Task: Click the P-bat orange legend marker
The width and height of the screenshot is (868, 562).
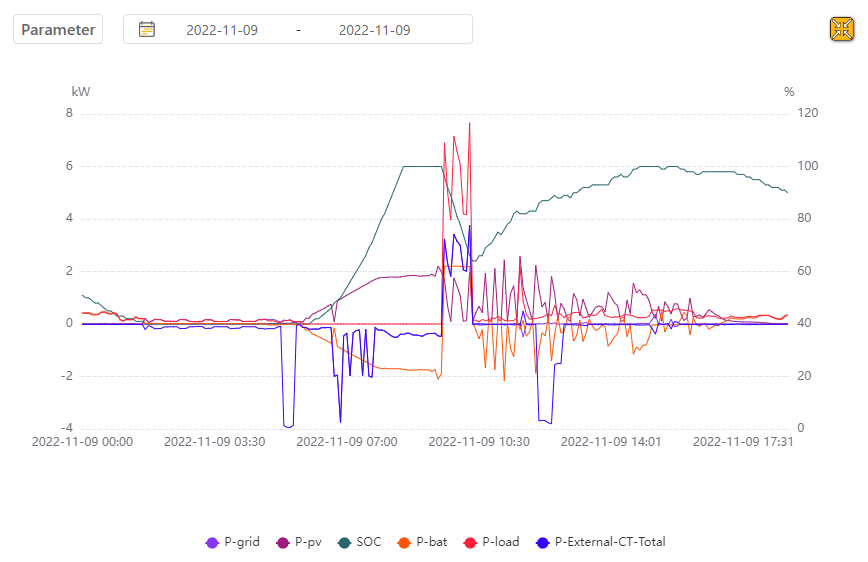Action: [404, 543]
